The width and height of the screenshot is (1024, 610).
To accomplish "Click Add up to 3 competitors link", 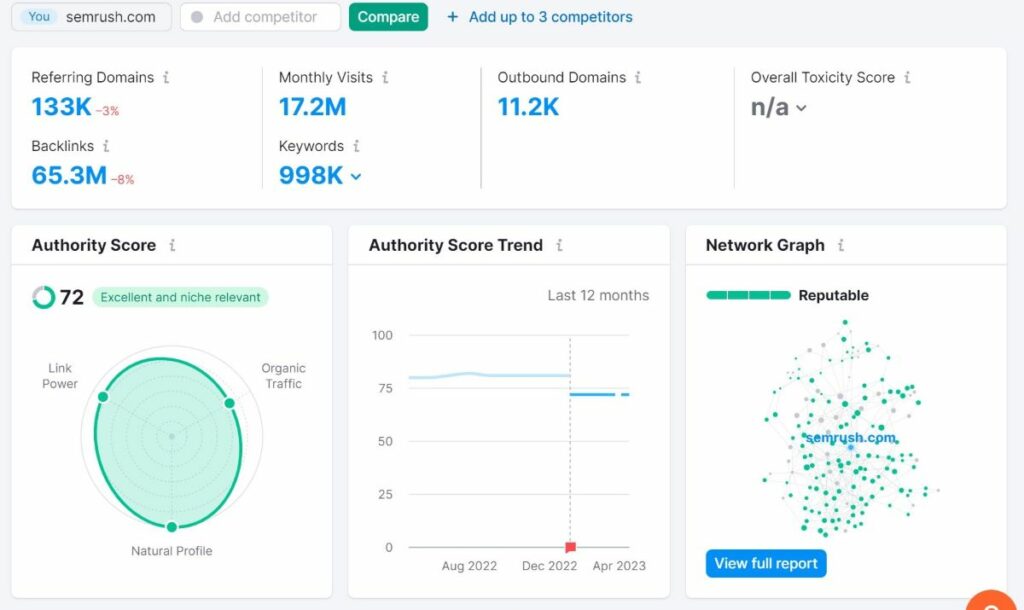I will pos(551,17).
